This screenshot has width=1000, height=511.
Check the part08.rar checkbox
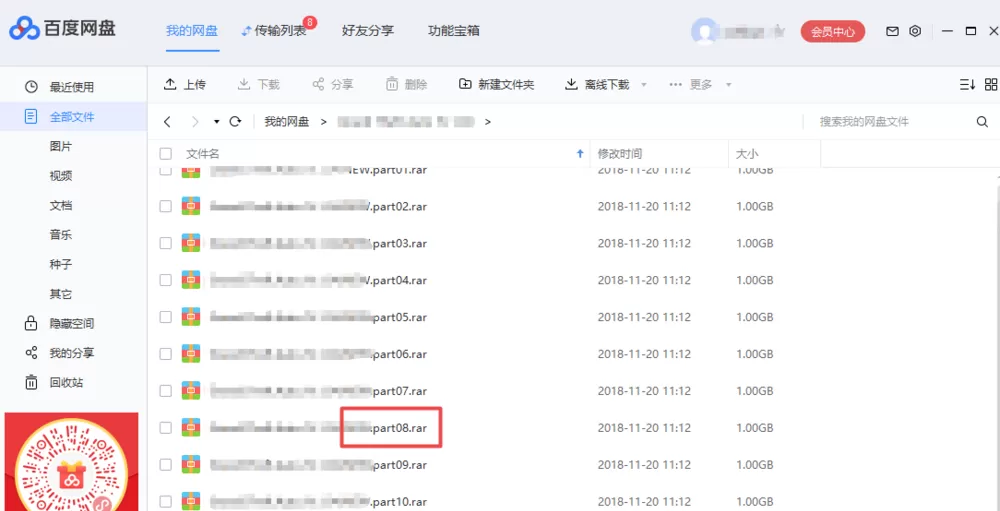point(166,427)
